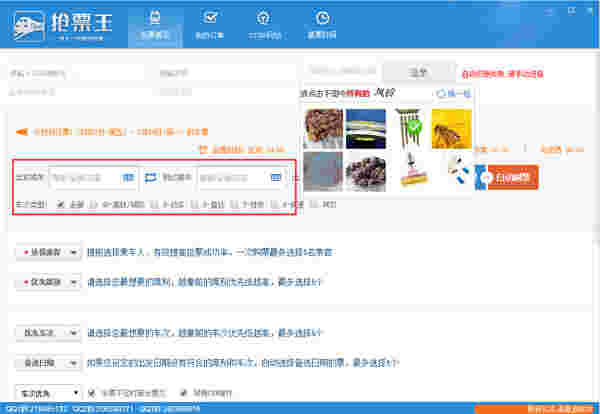Toggle the GC high-speed train type checkbox
600x414 pixels.
pyautogui.click(x=93, y=205)
